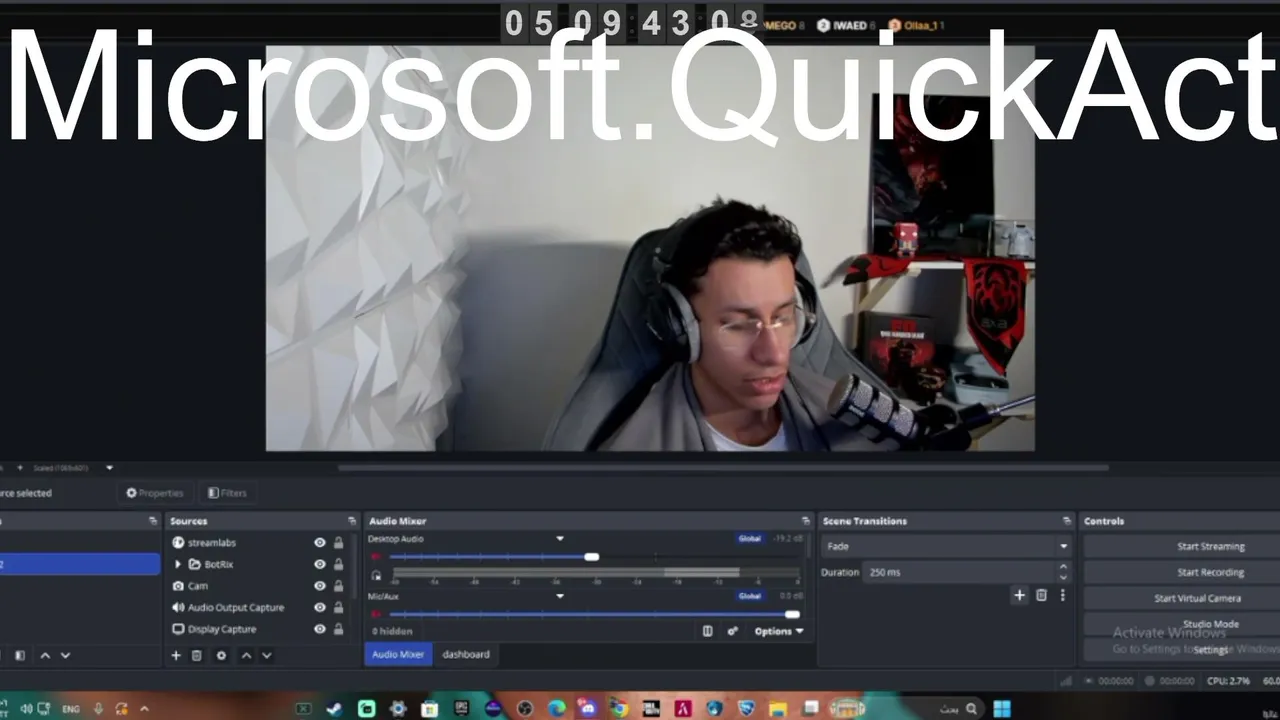Click the Audio Output Capture speaker icon

pos(178,607)
